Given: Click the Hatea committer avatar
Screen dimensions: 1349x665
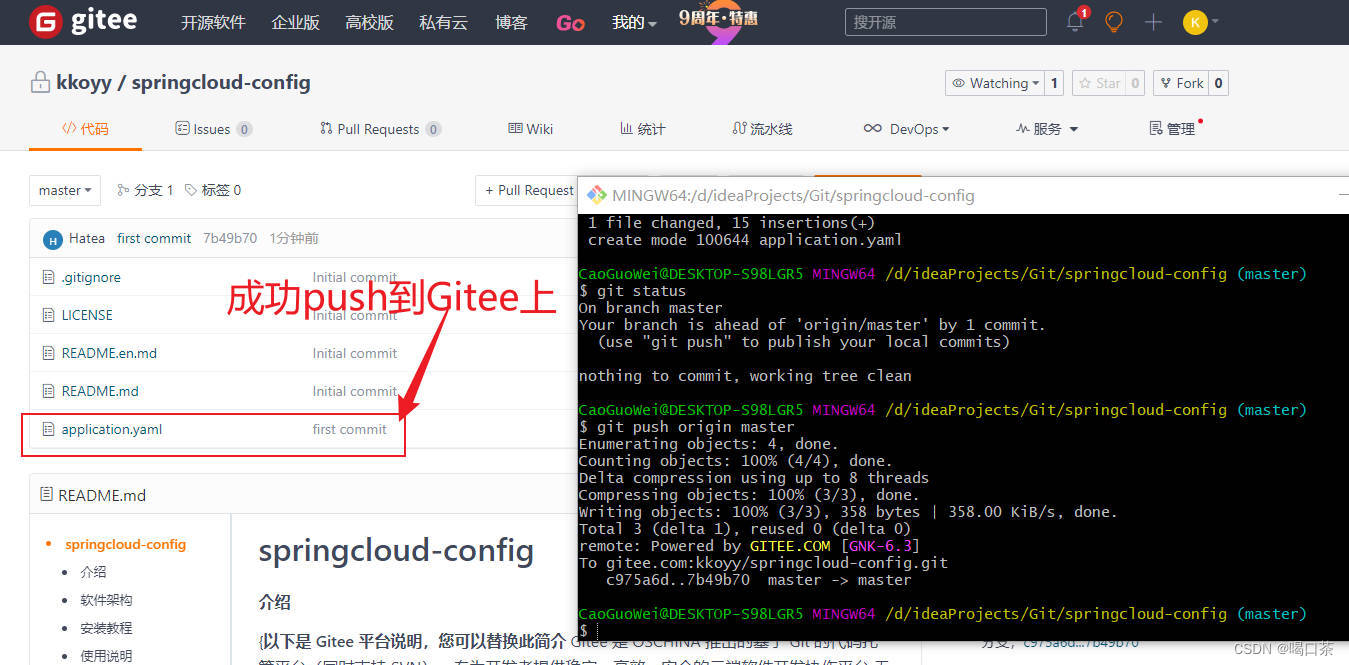Looking at the screenshot, I should click(52, 239).
